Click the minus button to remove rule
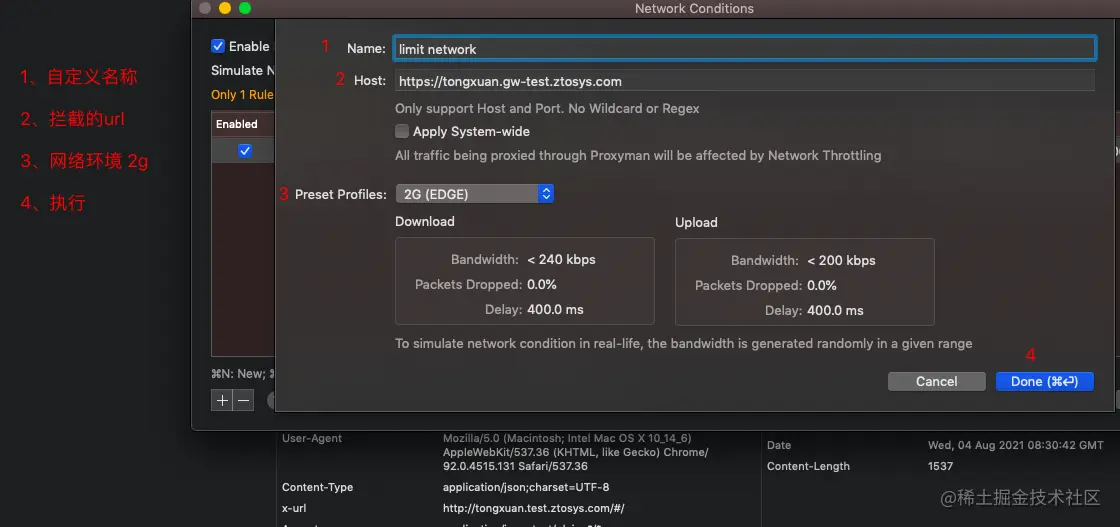The height and width of the screenshot is (527, 1120). click(243, 400)
